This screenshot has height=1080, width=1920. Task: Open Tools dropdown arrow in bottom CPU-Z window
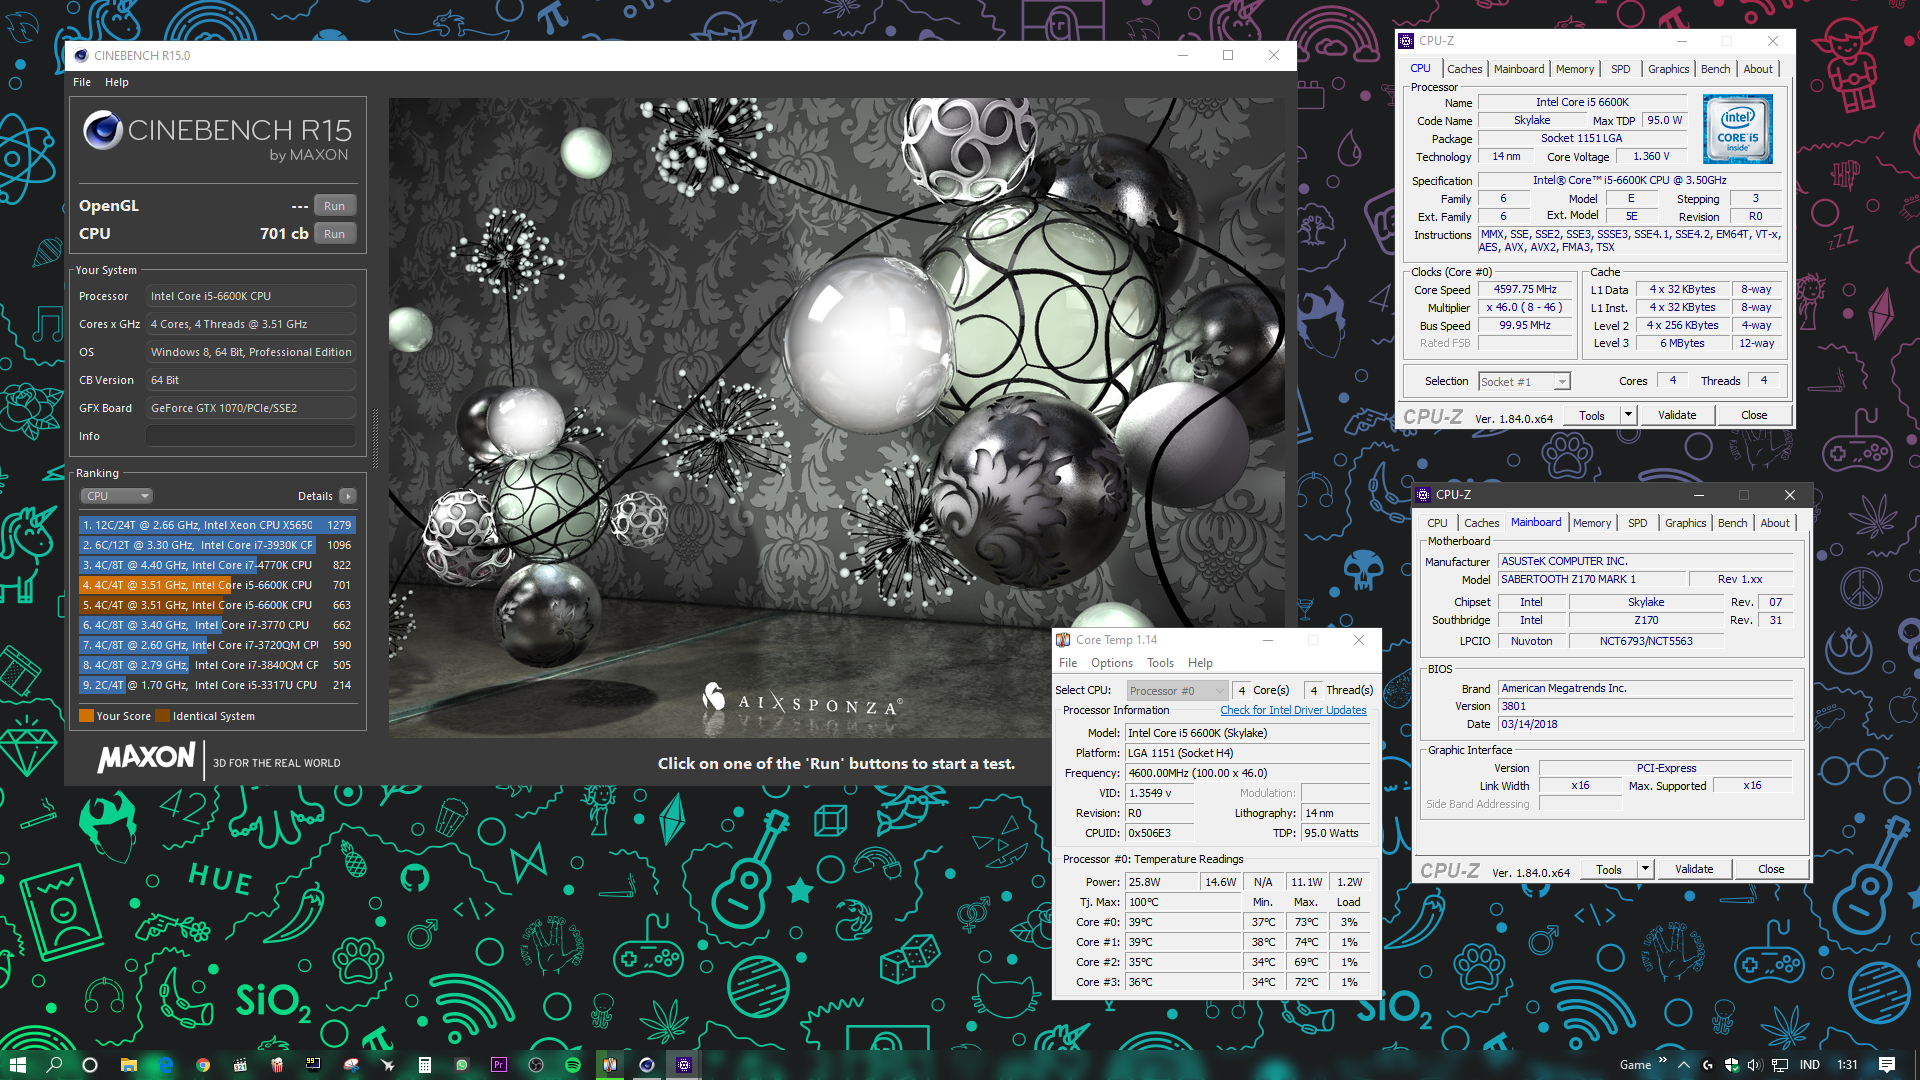coord(1645,870)
